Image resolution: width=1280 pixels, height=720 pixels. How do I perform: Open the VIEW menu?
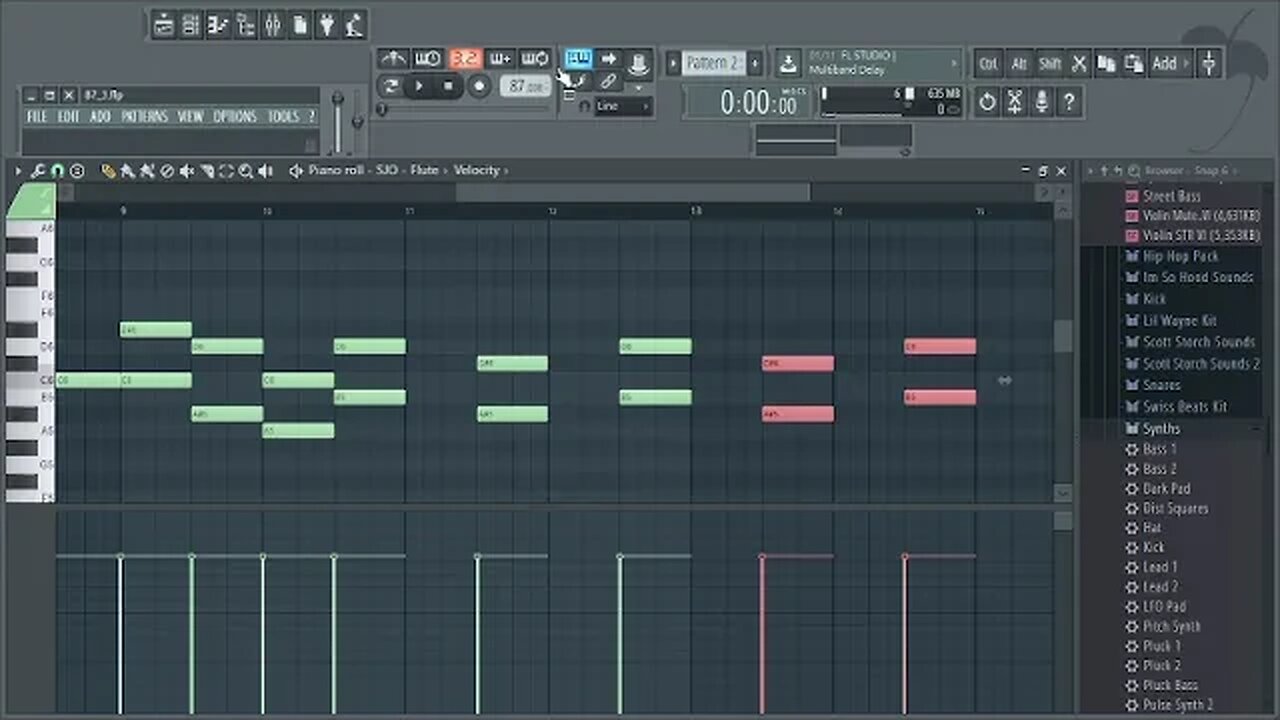coord(190,116)
